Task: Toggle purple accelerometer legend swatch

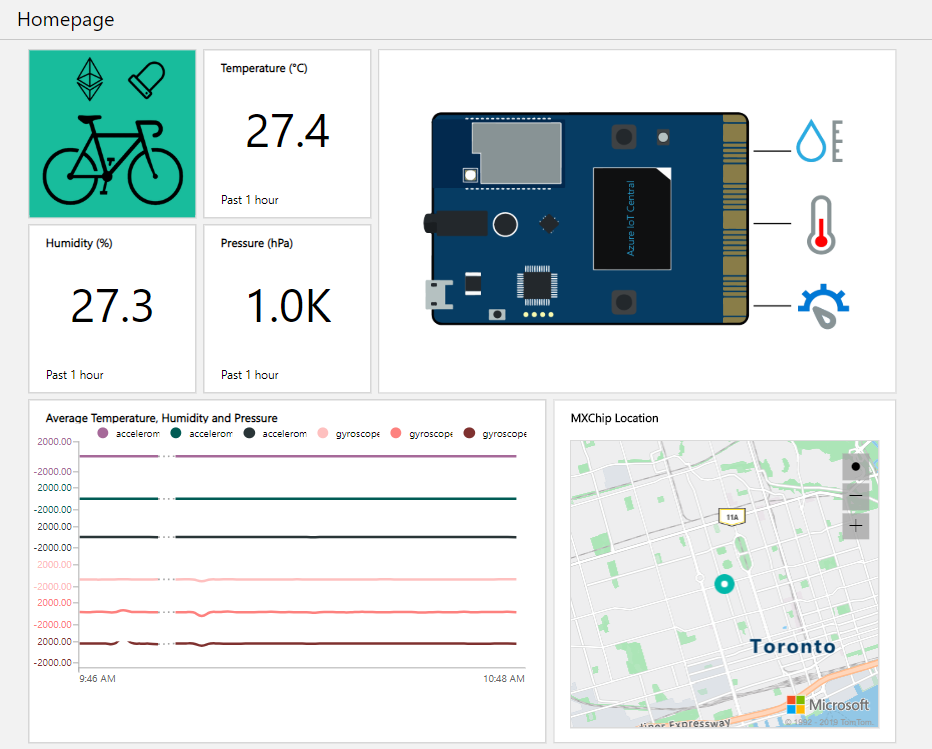Action: pos(103,433)
